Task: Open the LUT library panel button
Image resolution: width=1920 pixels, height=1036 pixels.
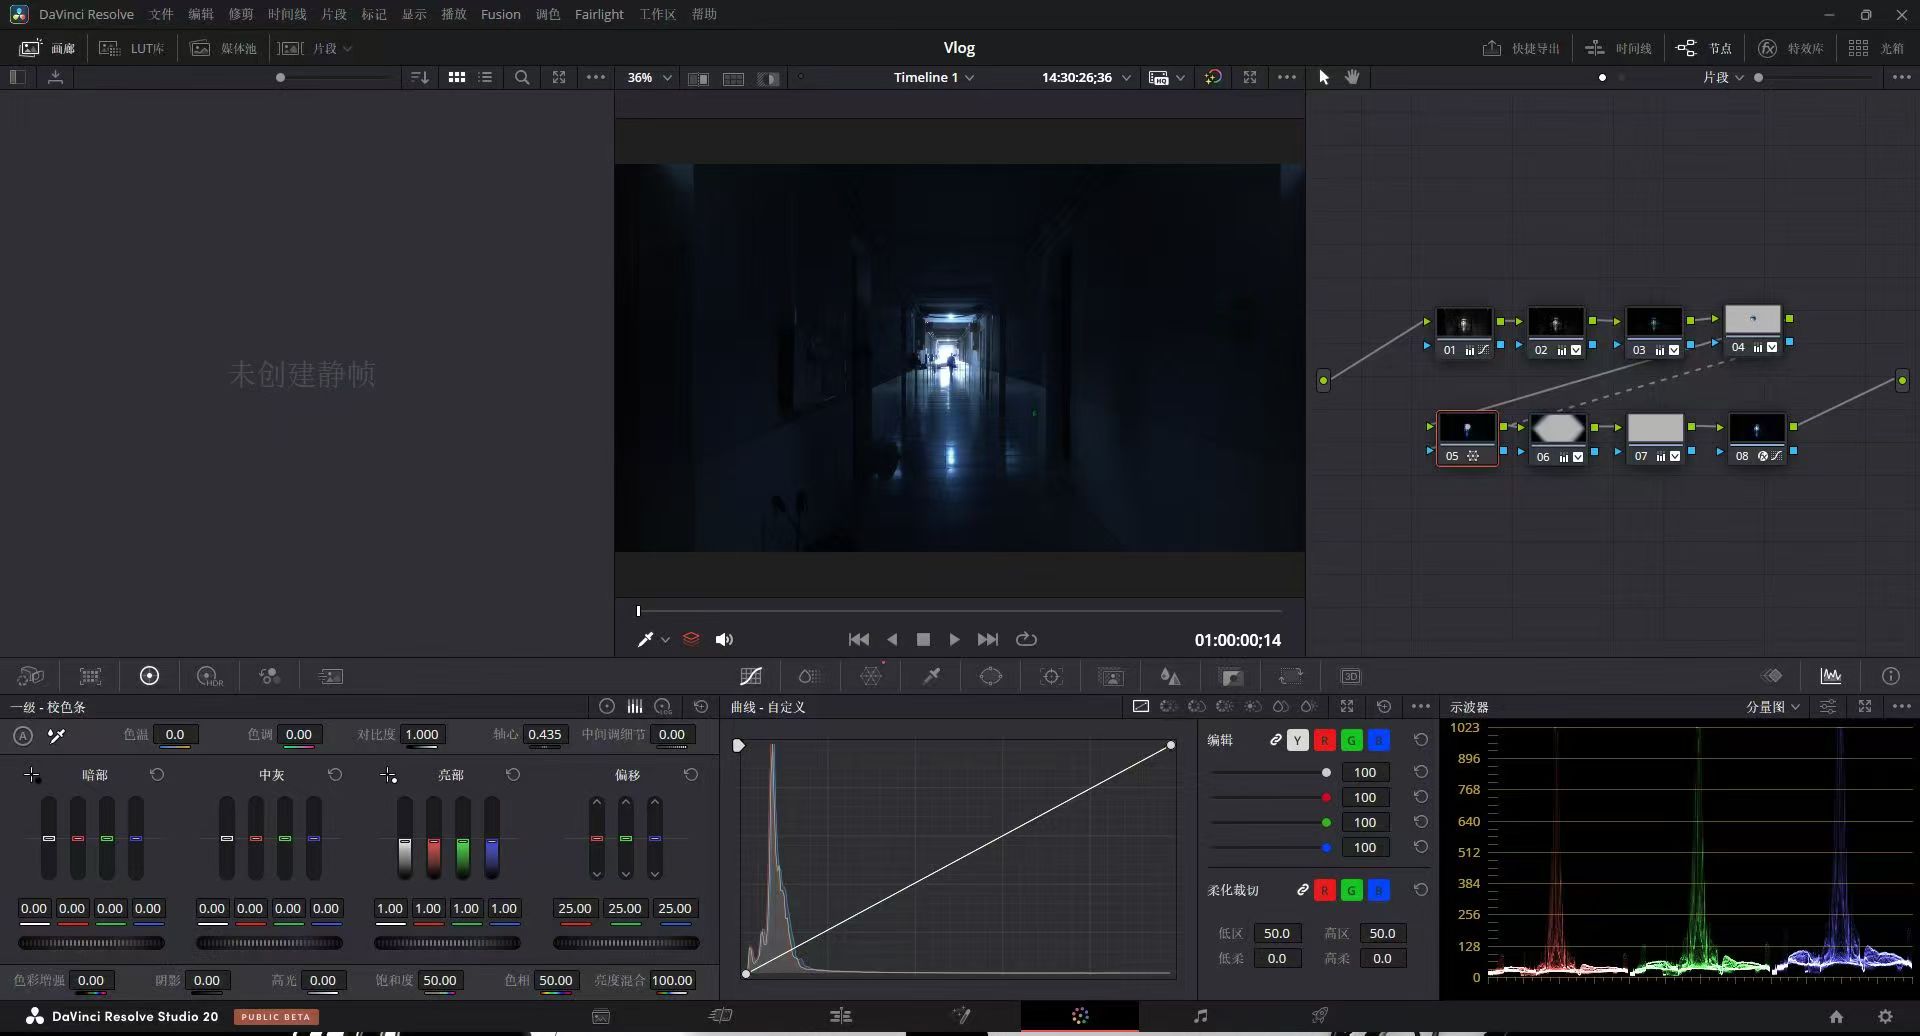Action: 131,48
